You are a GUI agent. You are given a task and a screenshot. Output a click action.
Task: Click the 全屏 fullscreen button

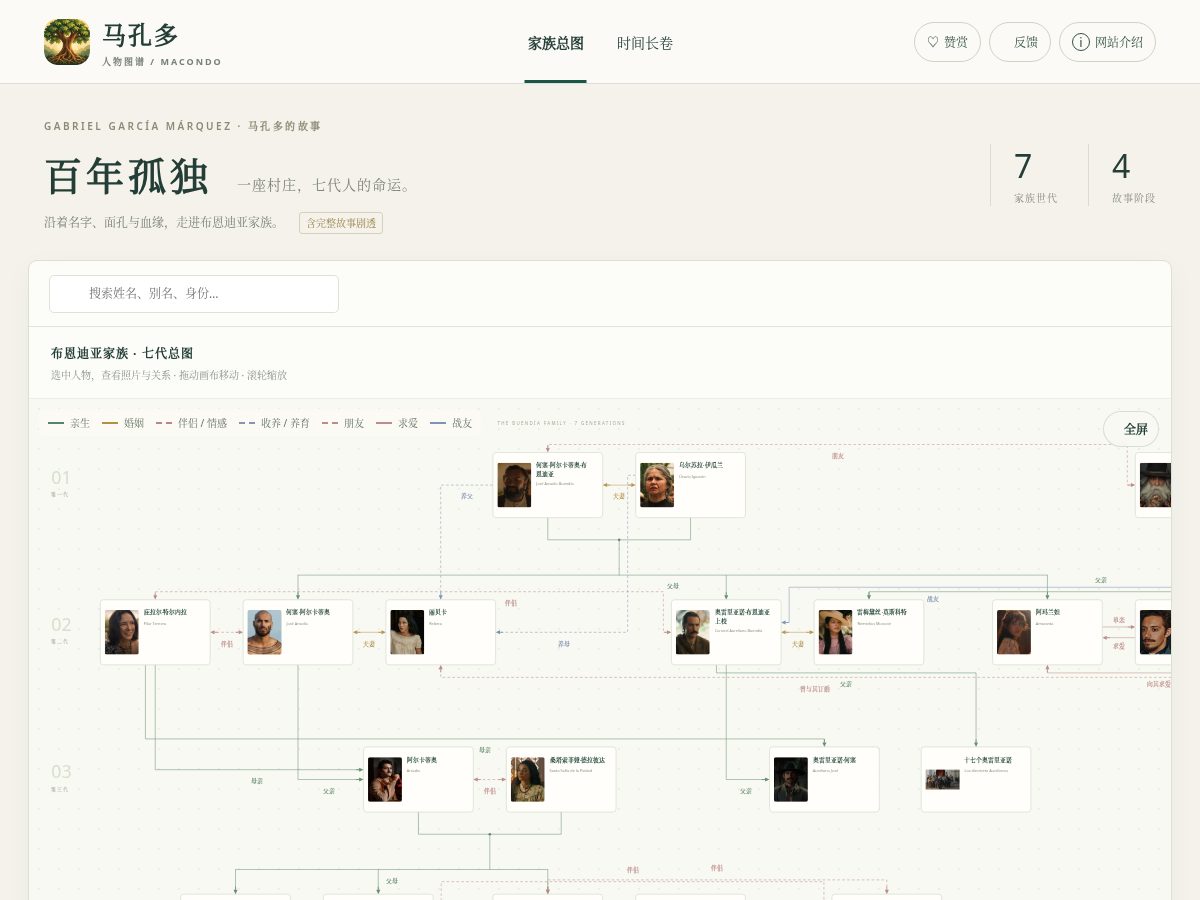pos(1131,429)
